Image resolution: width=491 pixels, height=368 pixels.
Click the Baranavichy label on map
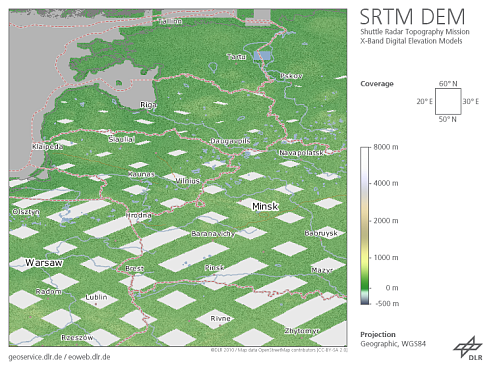(x=213, y=234)
